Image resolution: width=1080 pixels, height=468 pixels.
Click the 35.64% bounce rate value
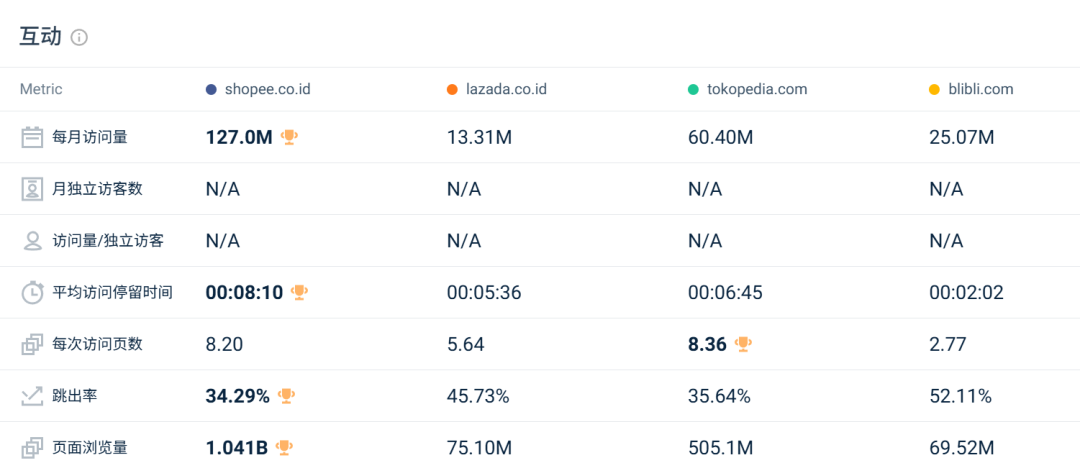[x=719, y=396]
